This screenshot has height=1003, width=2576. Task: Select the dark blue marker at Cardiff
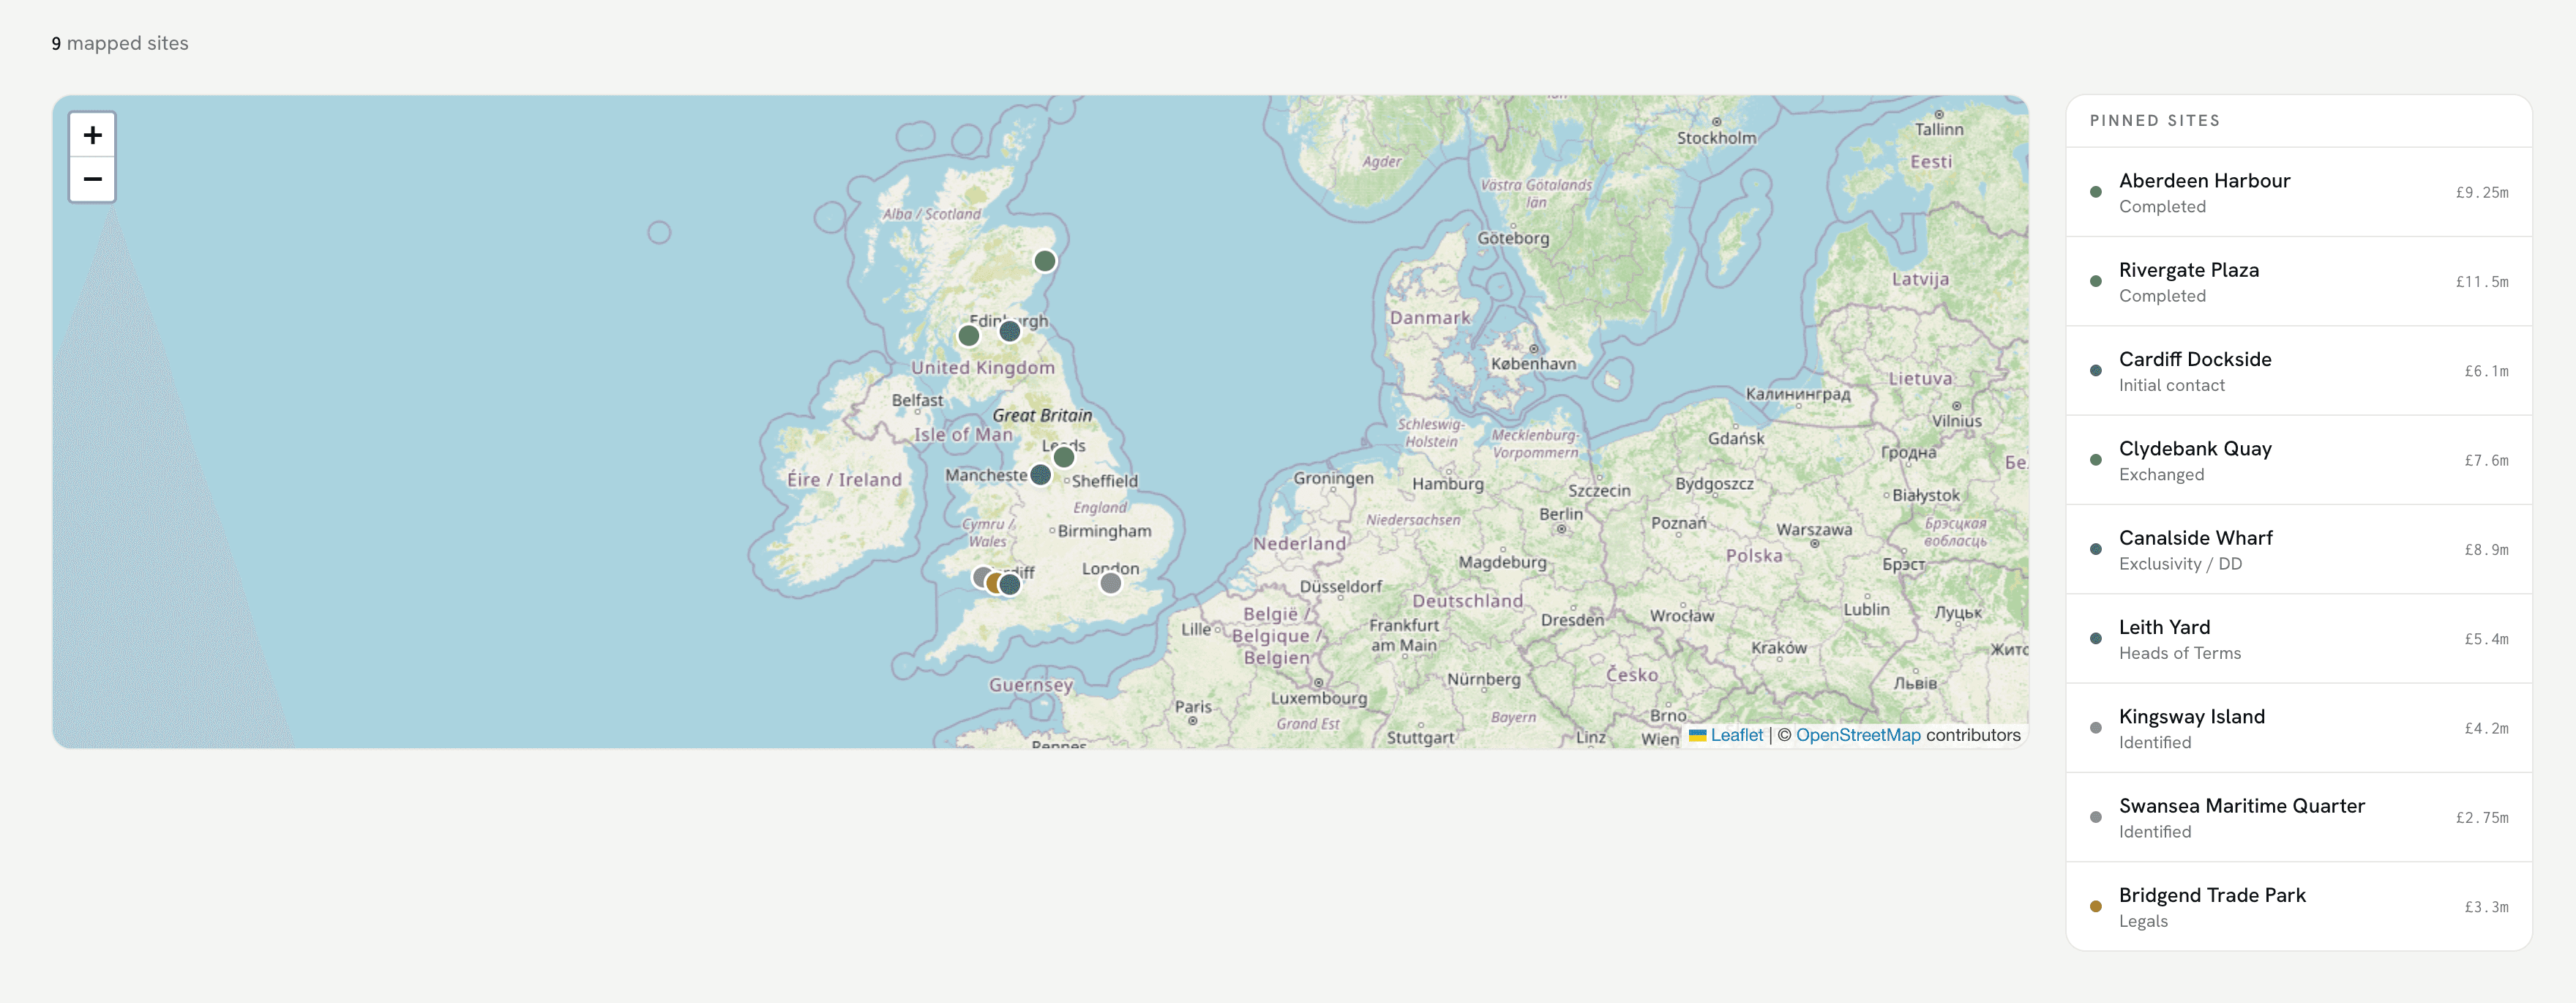[x=1011, y=584]
